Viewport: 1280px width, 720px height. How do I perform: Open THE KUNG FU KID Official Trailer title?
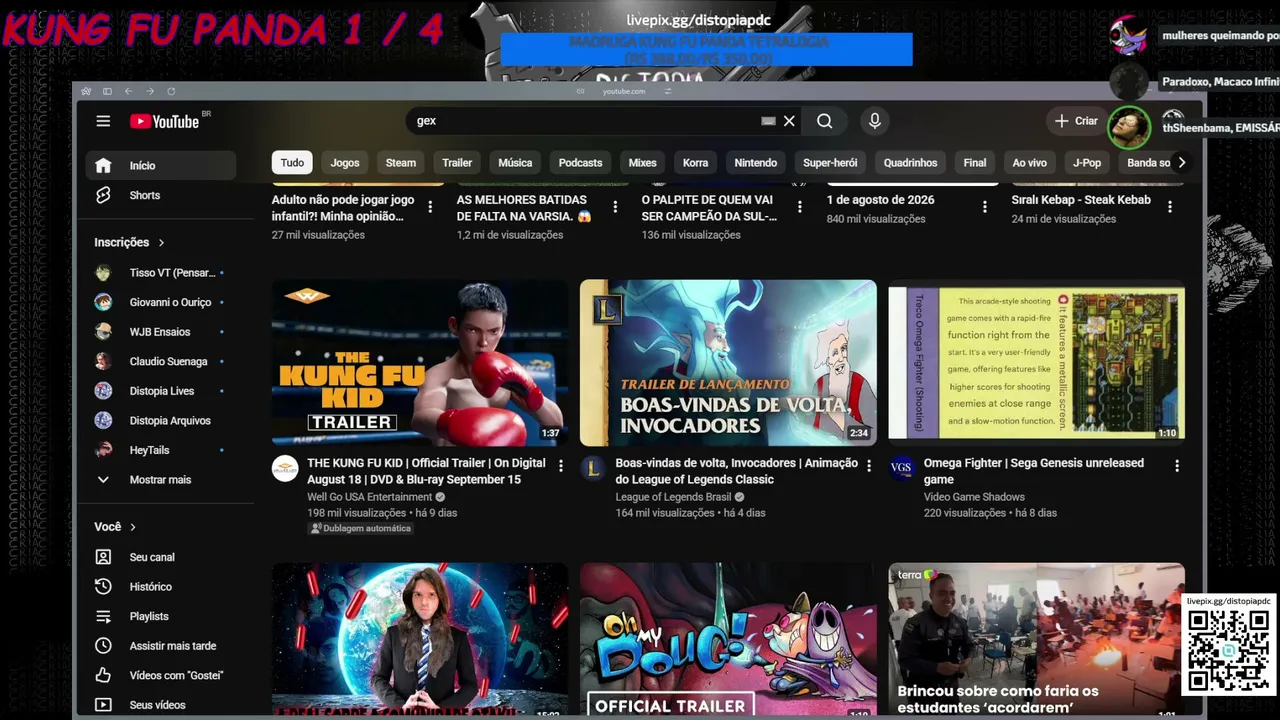[426, 471]
